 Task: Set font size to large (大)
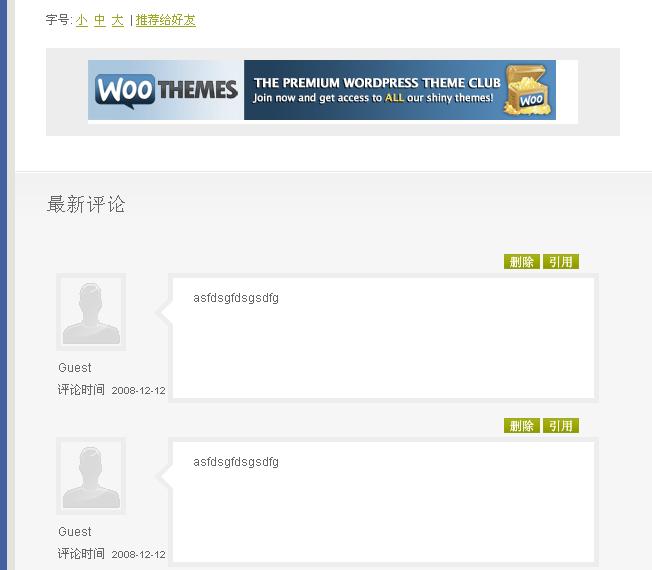[118, 20]
